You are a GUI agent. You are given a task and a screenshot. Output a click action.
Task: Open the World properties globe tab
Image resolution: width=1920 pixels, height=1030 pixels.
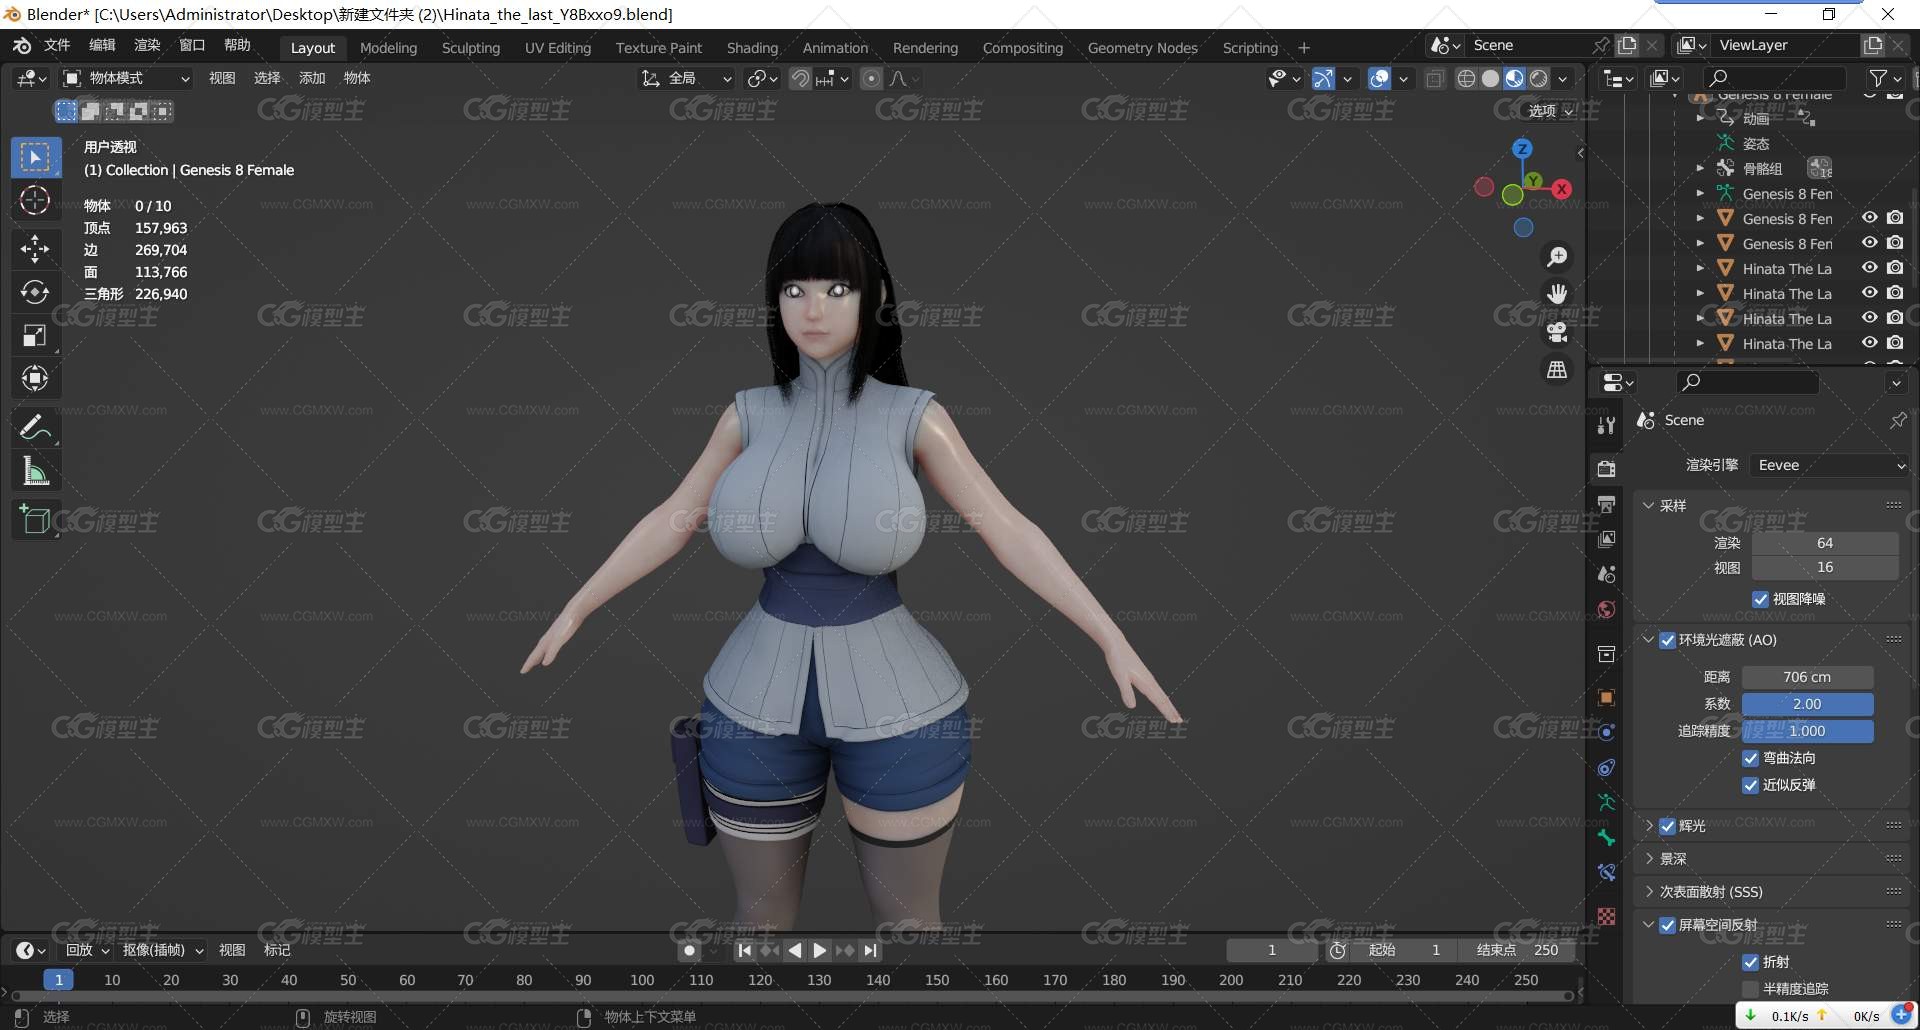tap(1606, 610)
